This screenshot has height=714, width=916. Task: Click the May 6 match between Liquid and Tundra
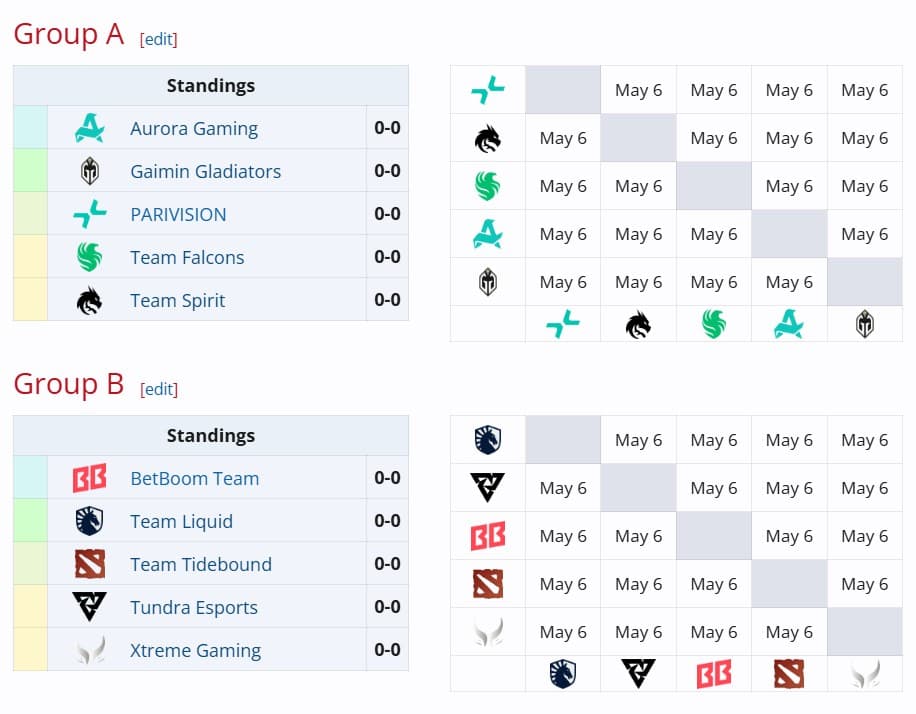point(638,440)
